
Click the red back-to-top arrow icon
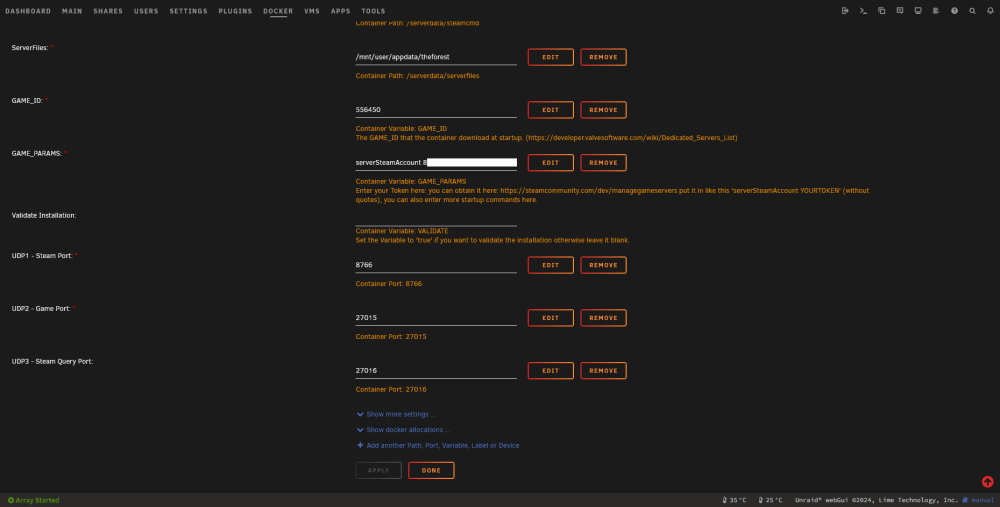[x=987, y=481]
